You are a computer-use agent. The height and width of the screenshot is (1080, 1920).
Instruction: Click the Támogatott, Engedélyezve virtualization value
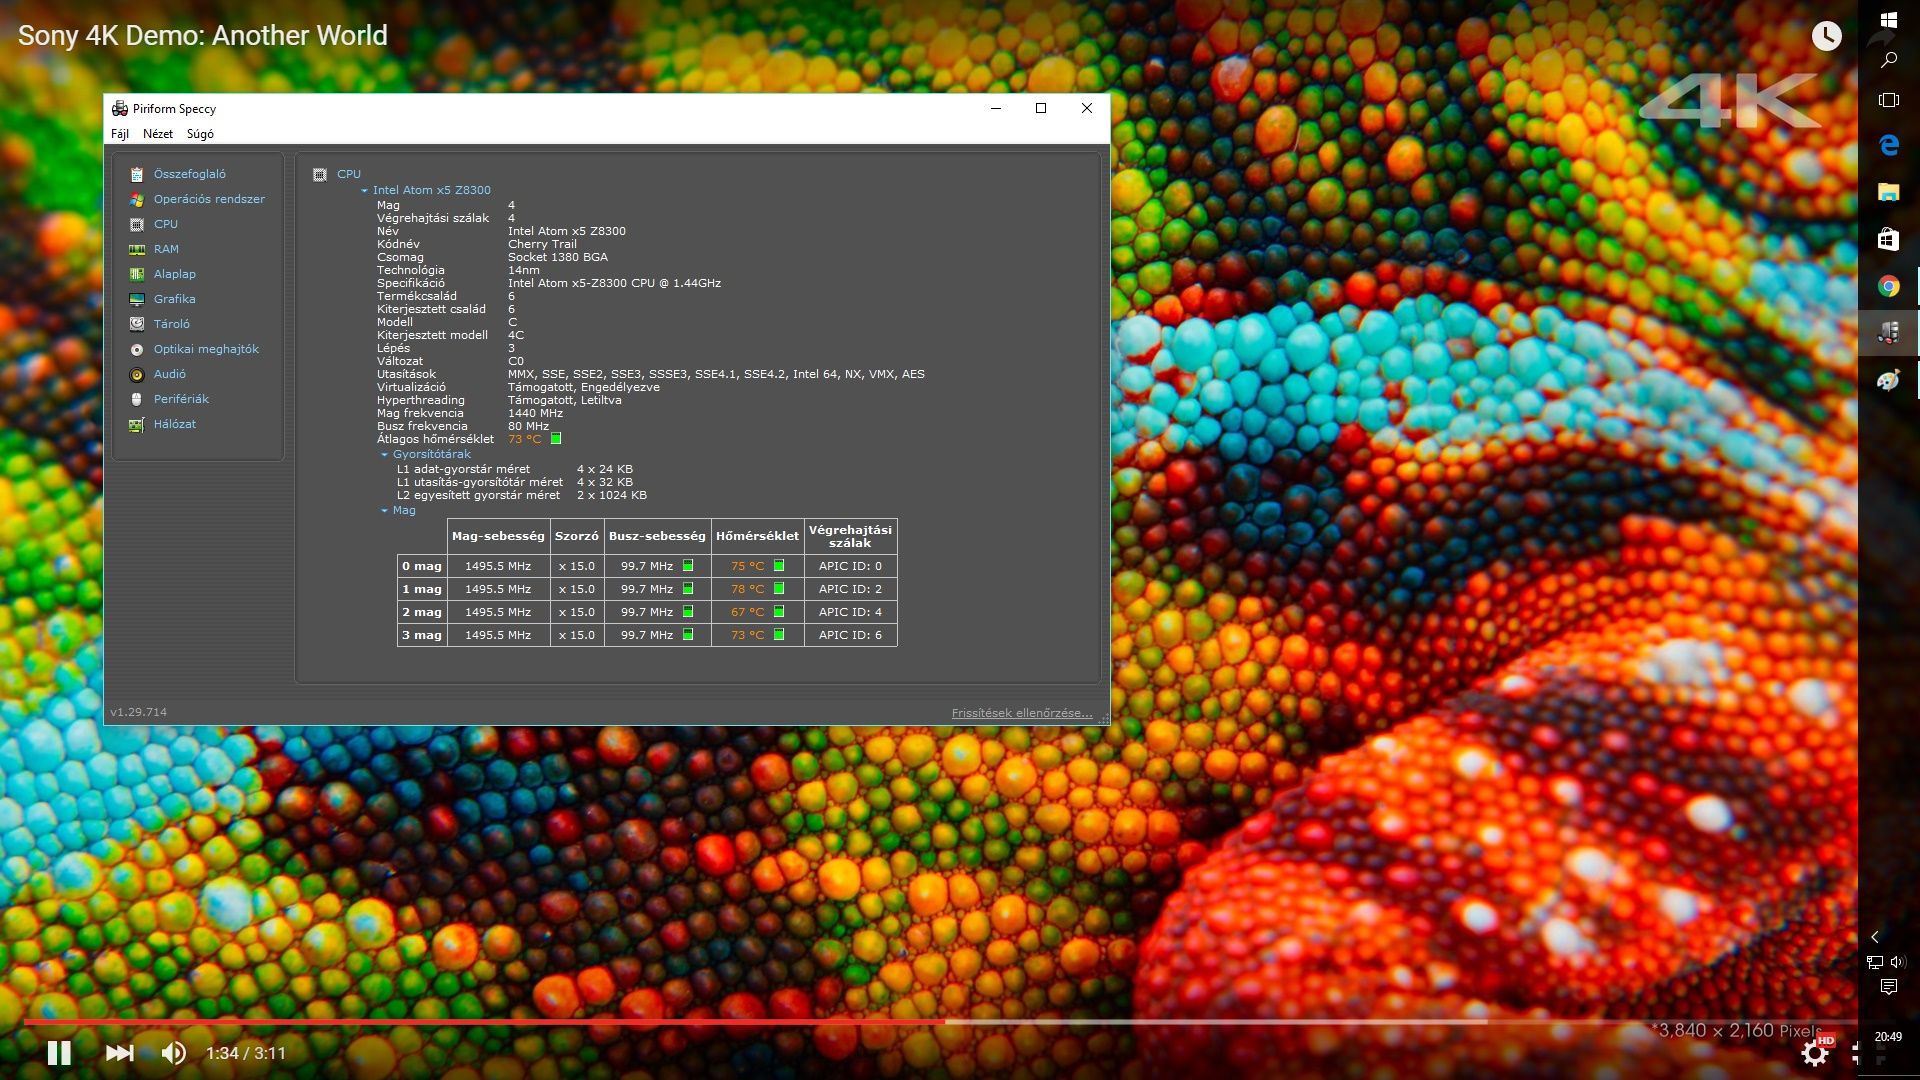point(583,387)
